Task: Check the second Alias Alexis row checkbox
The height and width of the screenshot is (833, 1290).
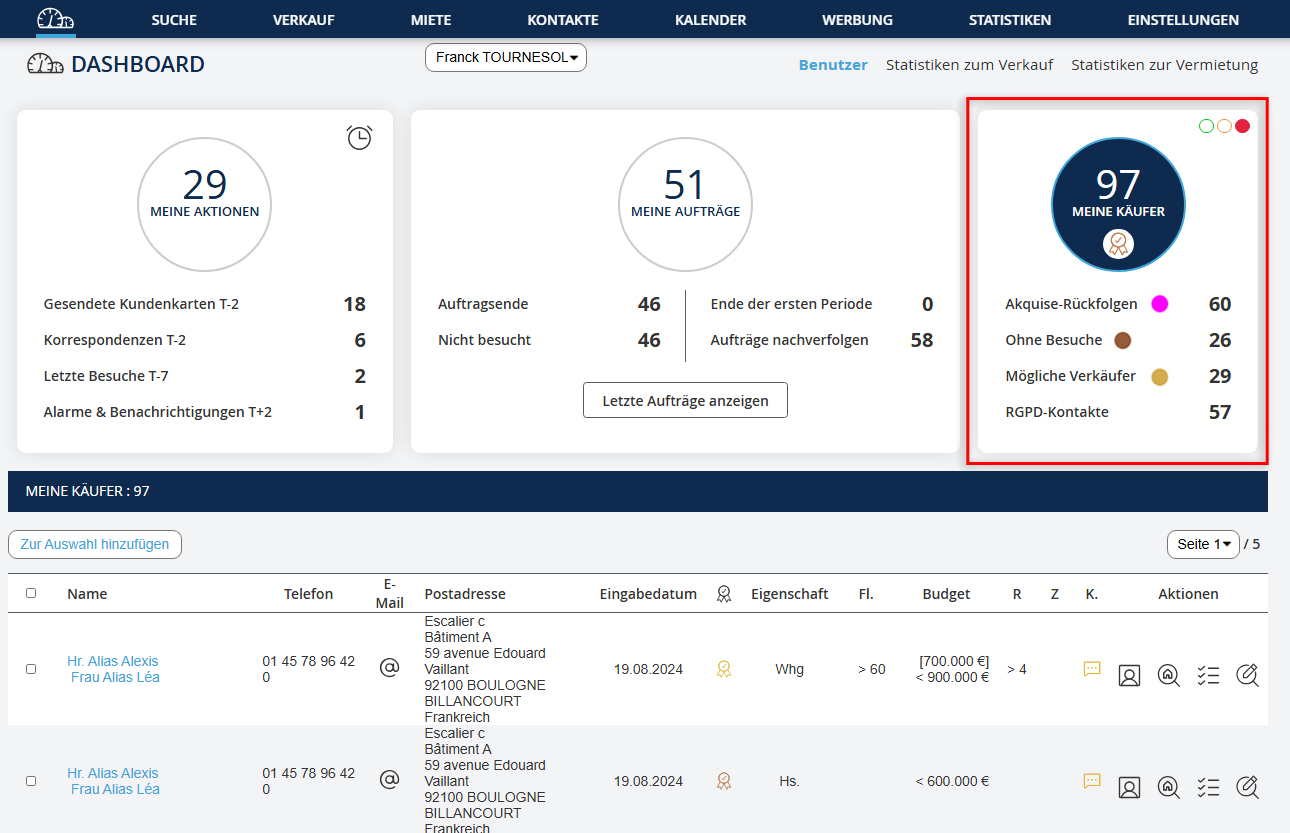Action: 31,781
